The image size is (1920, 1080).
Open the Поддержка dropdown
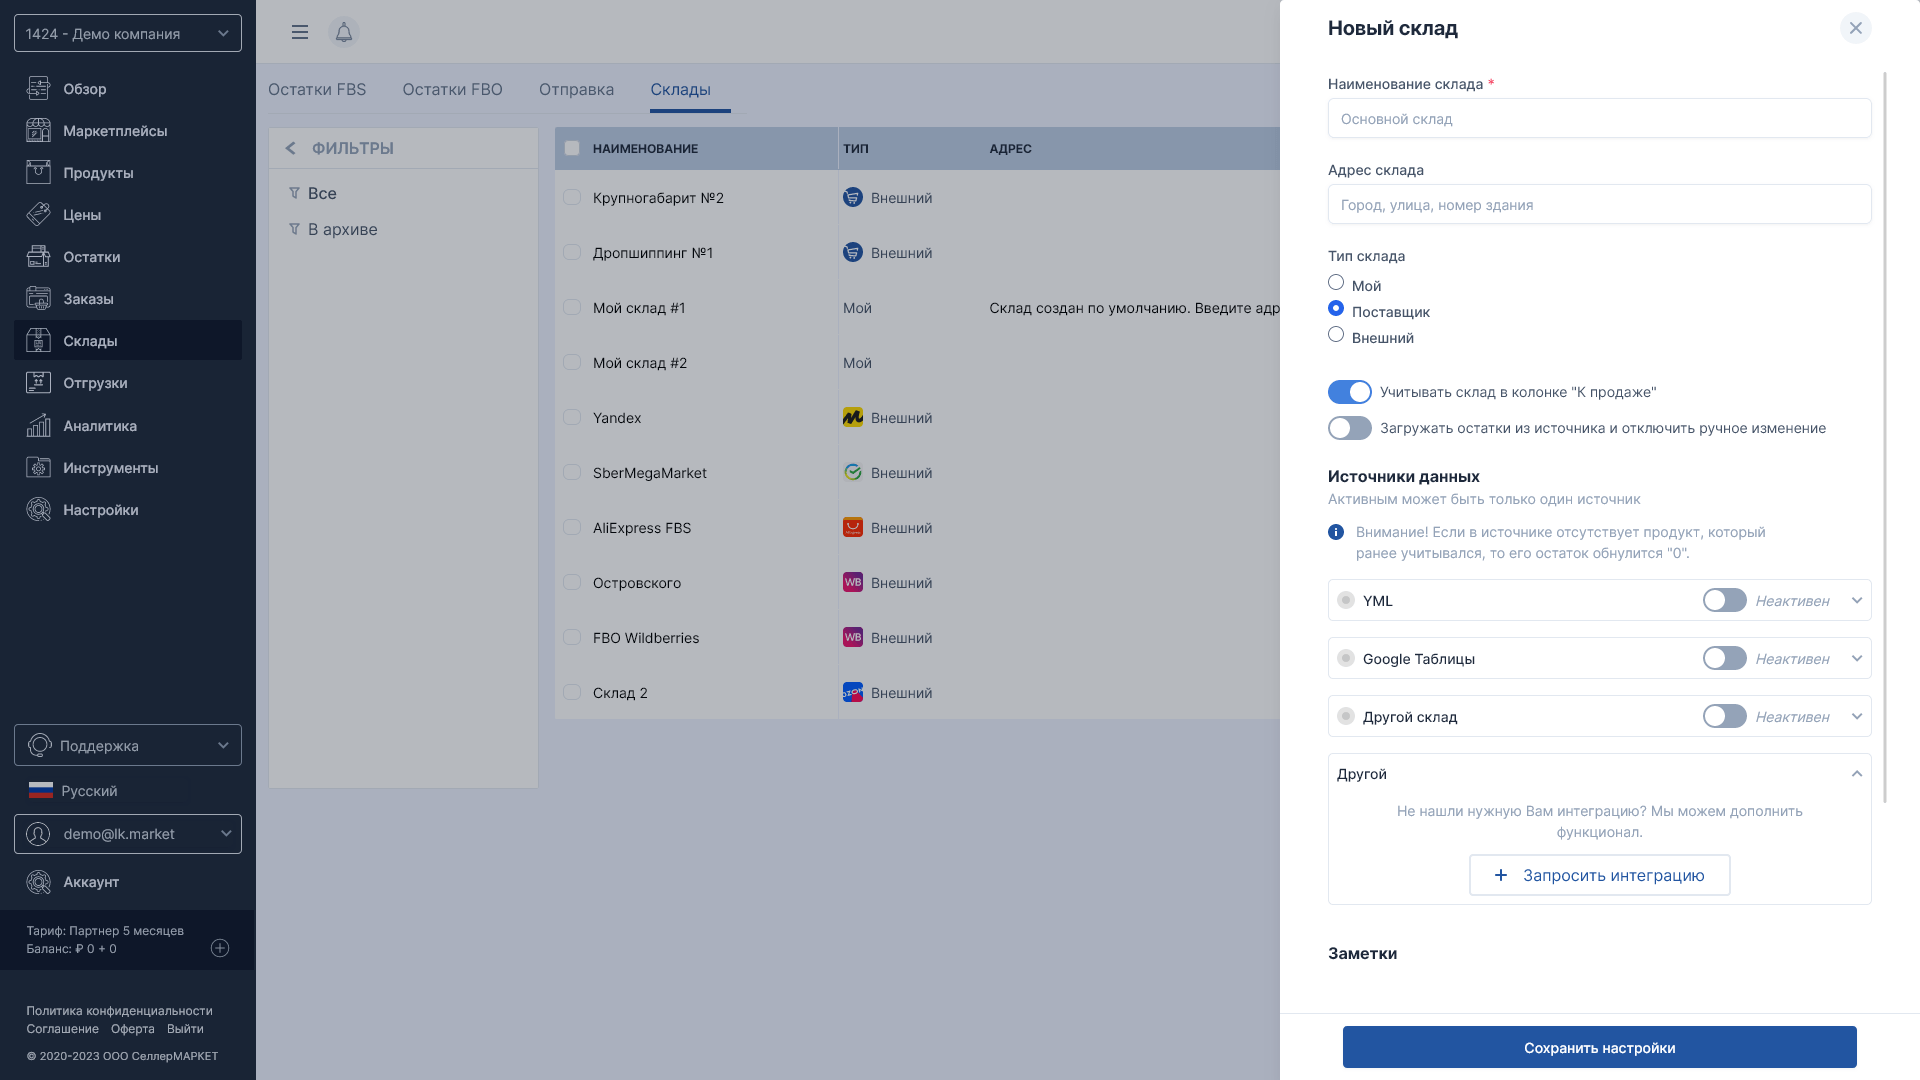point(128,745)
